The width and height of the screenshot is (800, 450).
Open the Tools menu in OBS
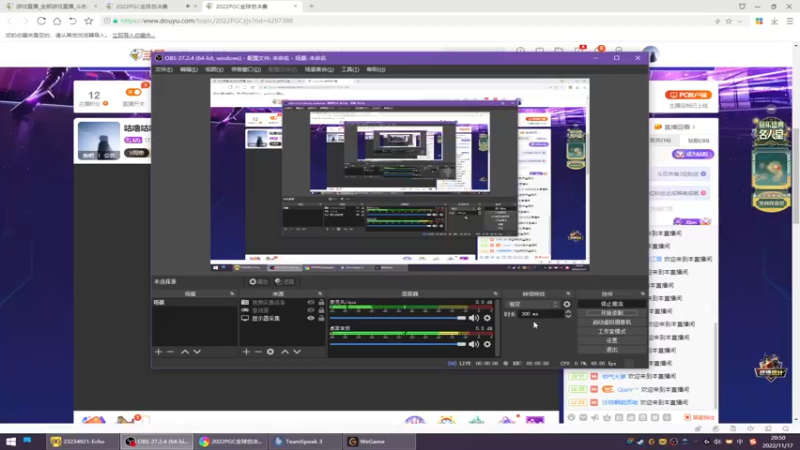click(x=350, y=69)
